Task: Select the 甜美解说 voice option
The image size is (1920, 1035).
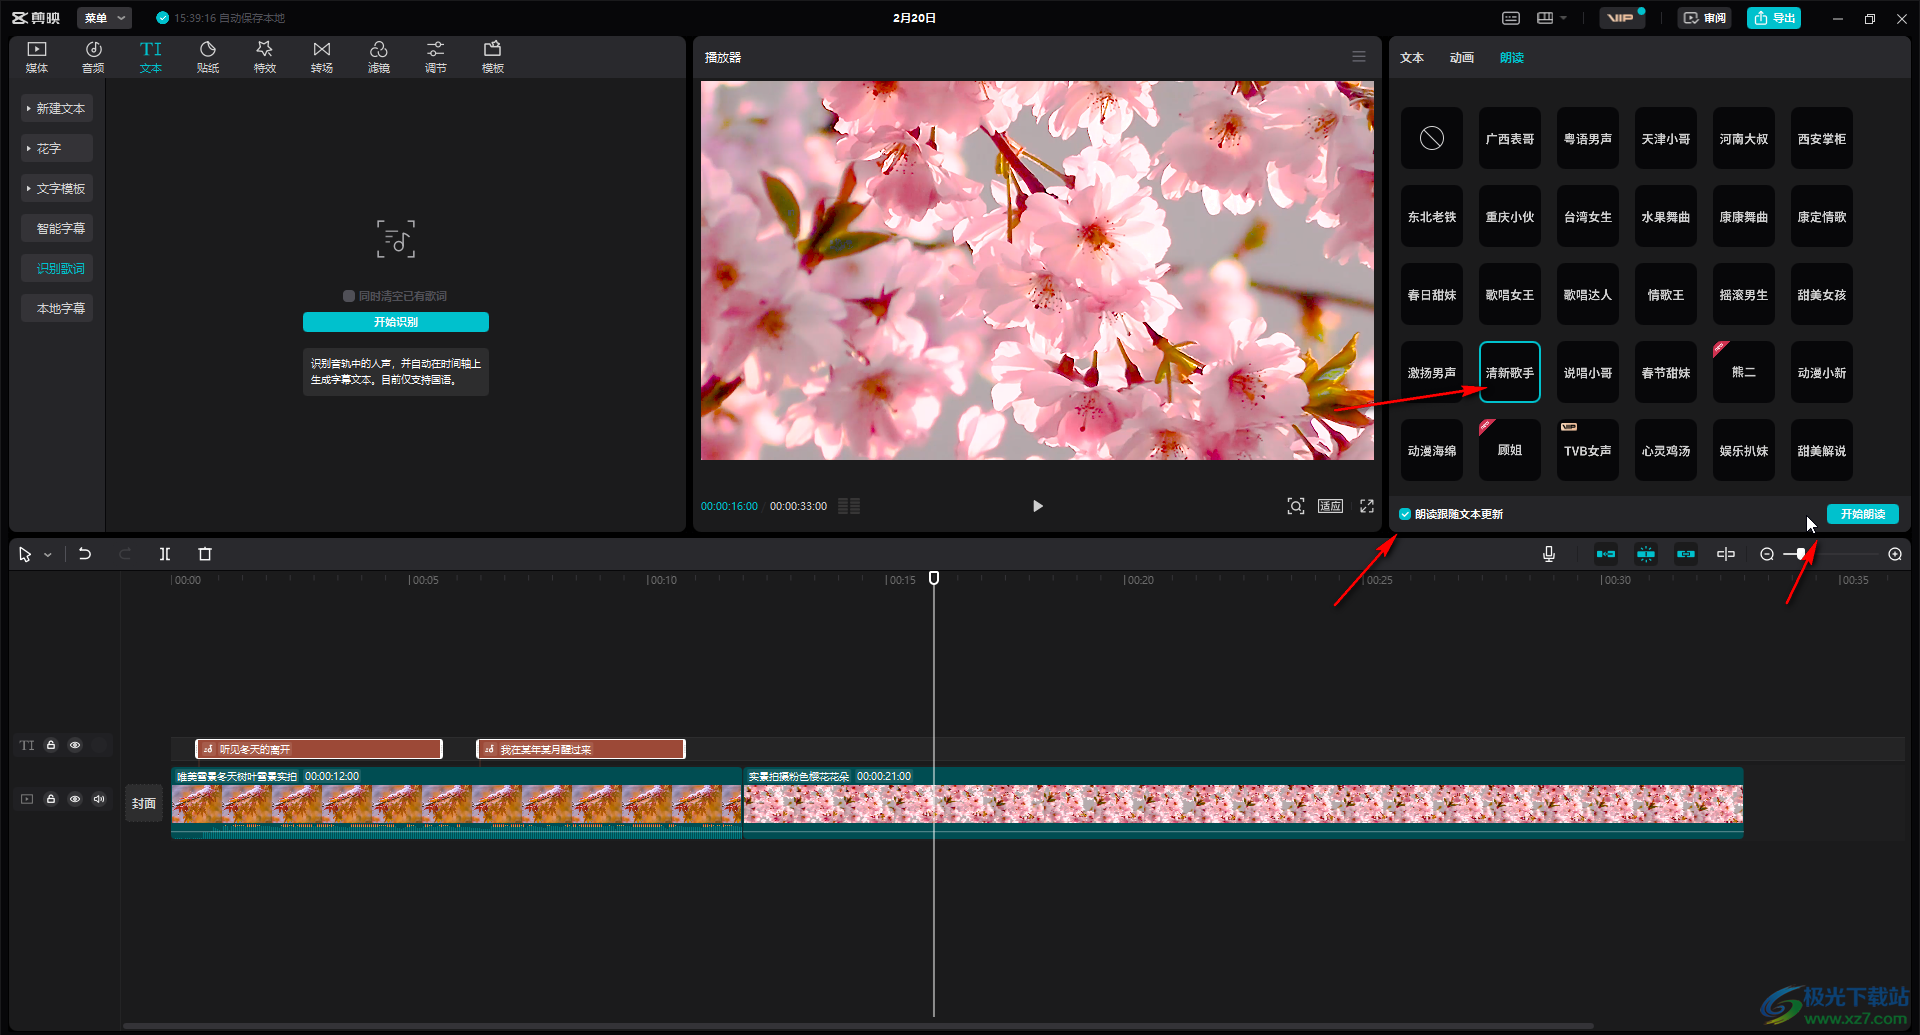Action: [x=1822, y=450]
